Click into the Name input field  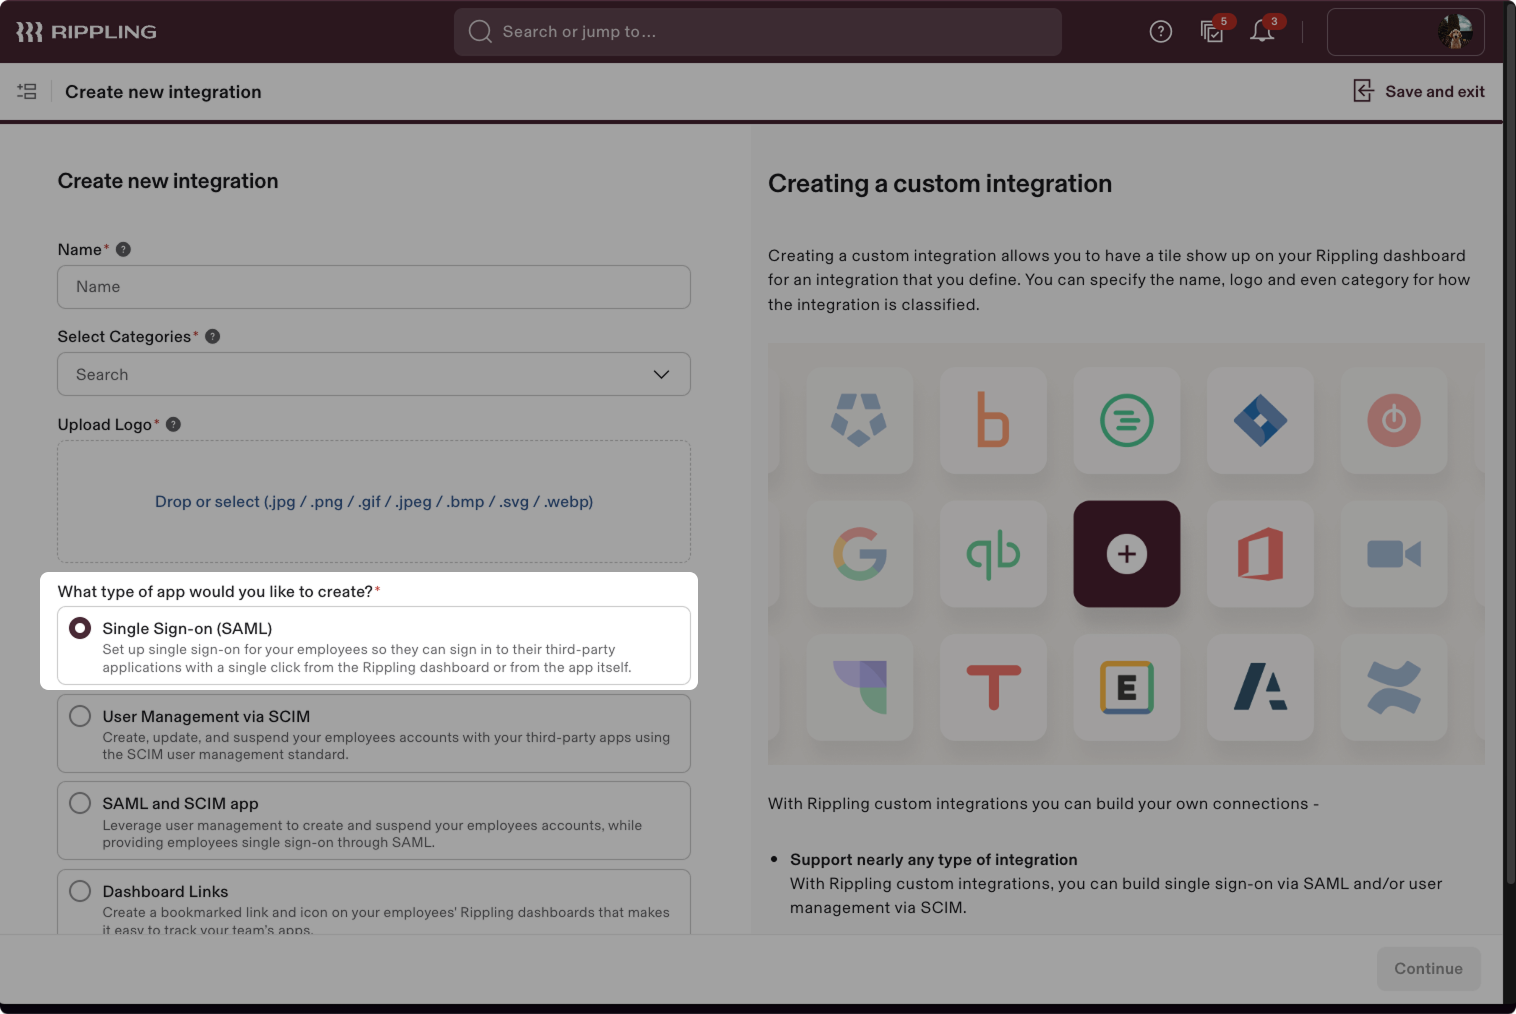373,287
